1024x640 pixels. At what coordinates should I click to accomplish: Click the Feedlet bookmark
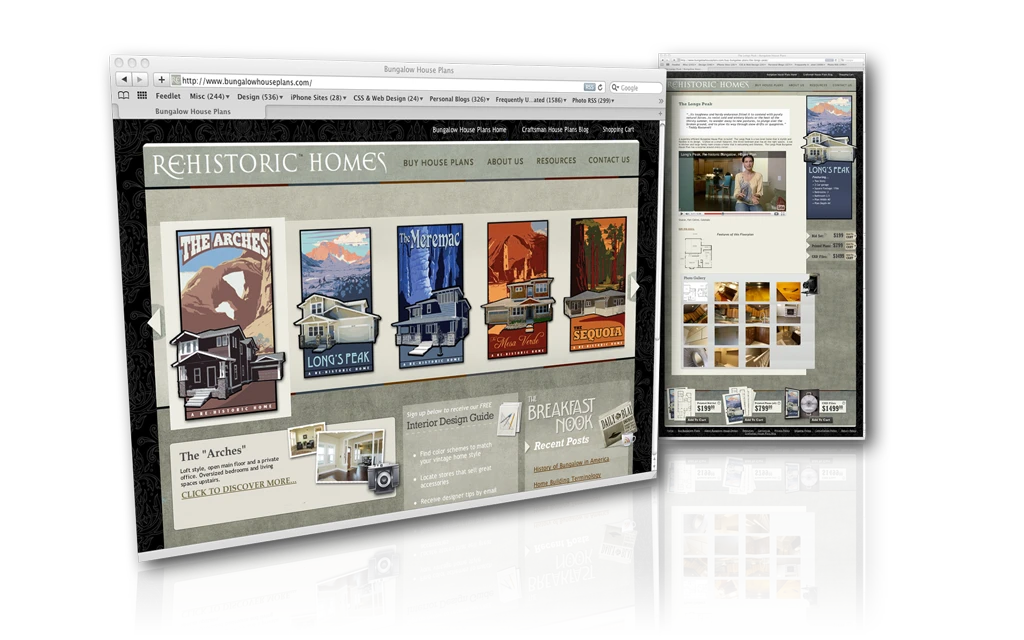click(168, 96)
